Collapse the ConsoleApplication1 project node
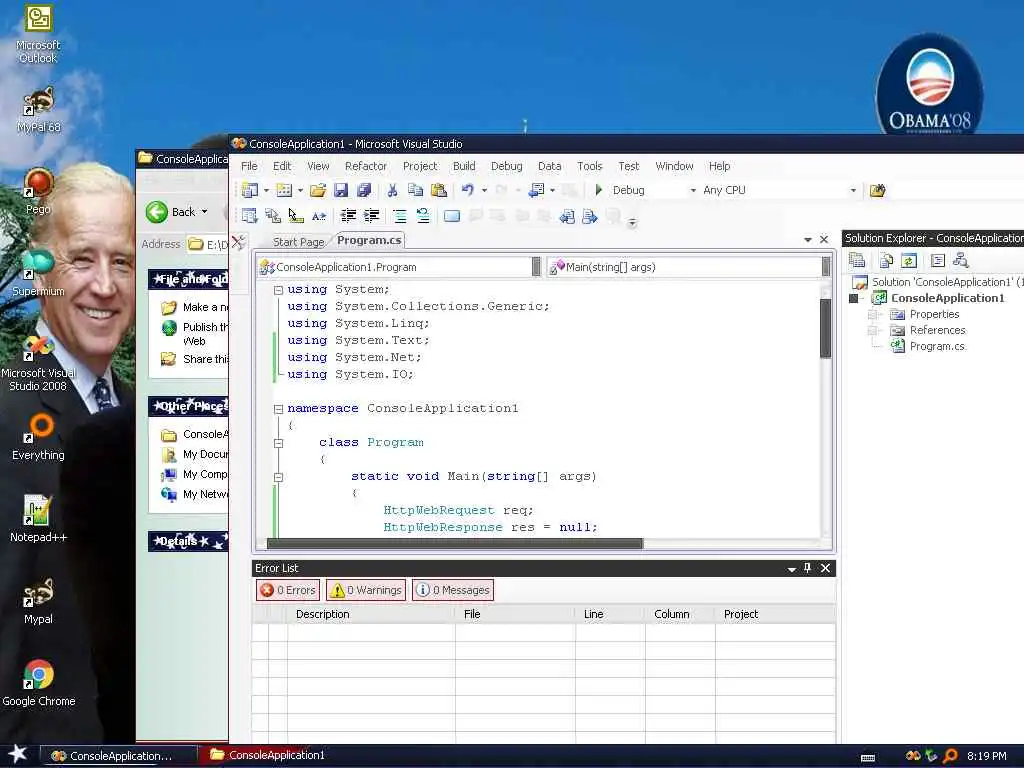This screenshot has width=1024, height=768. point(853,298)
